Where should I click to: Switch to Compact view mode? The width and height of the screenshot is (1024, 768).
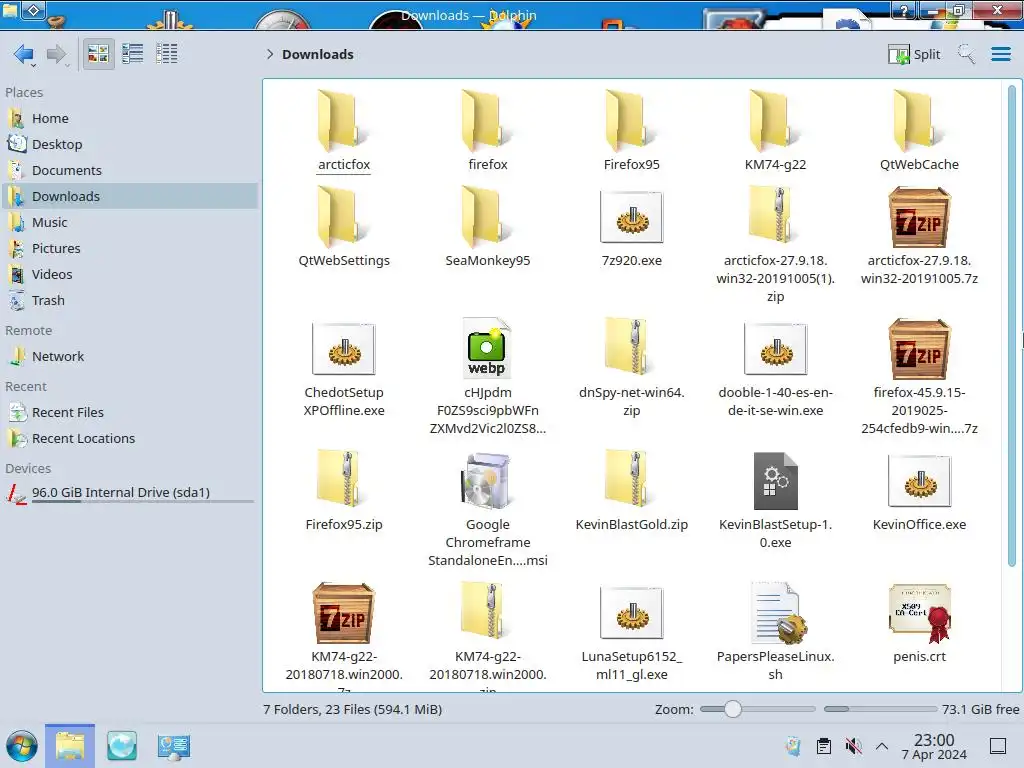click(x=133, y=54)
